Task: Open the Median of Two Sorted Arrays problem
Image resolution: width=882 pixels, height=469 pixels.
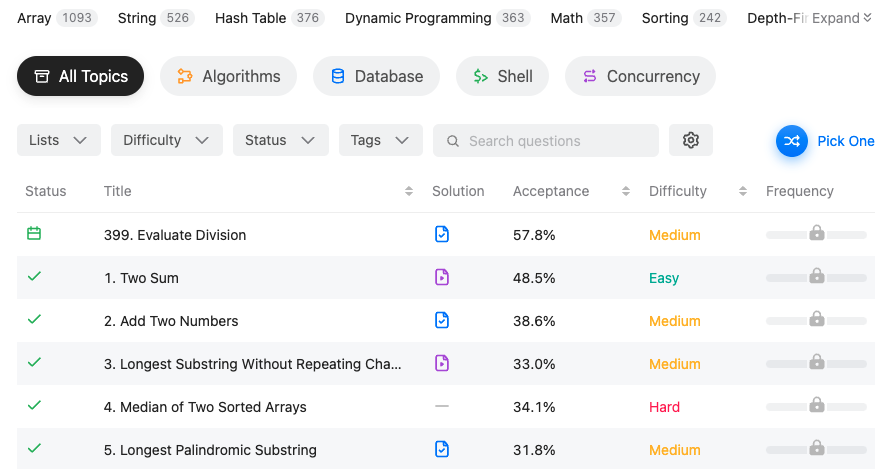Action: click(205, 407)
